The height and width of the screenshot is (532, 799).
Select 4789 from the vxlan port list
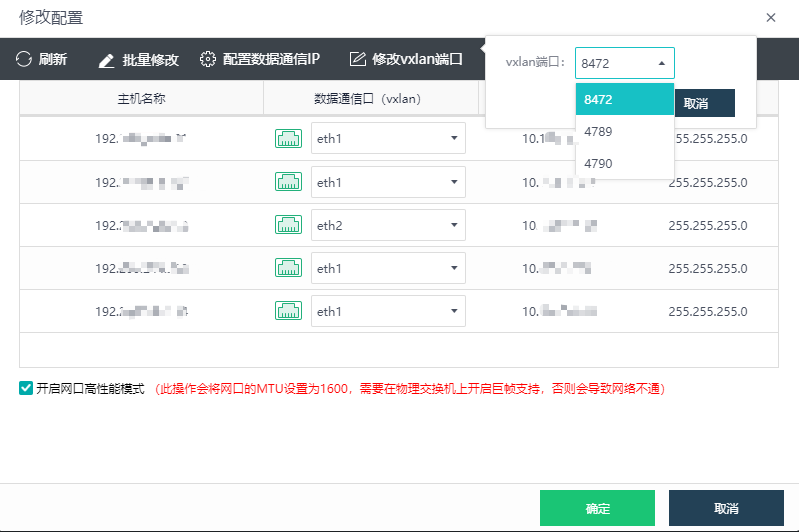tap(599, 131)
